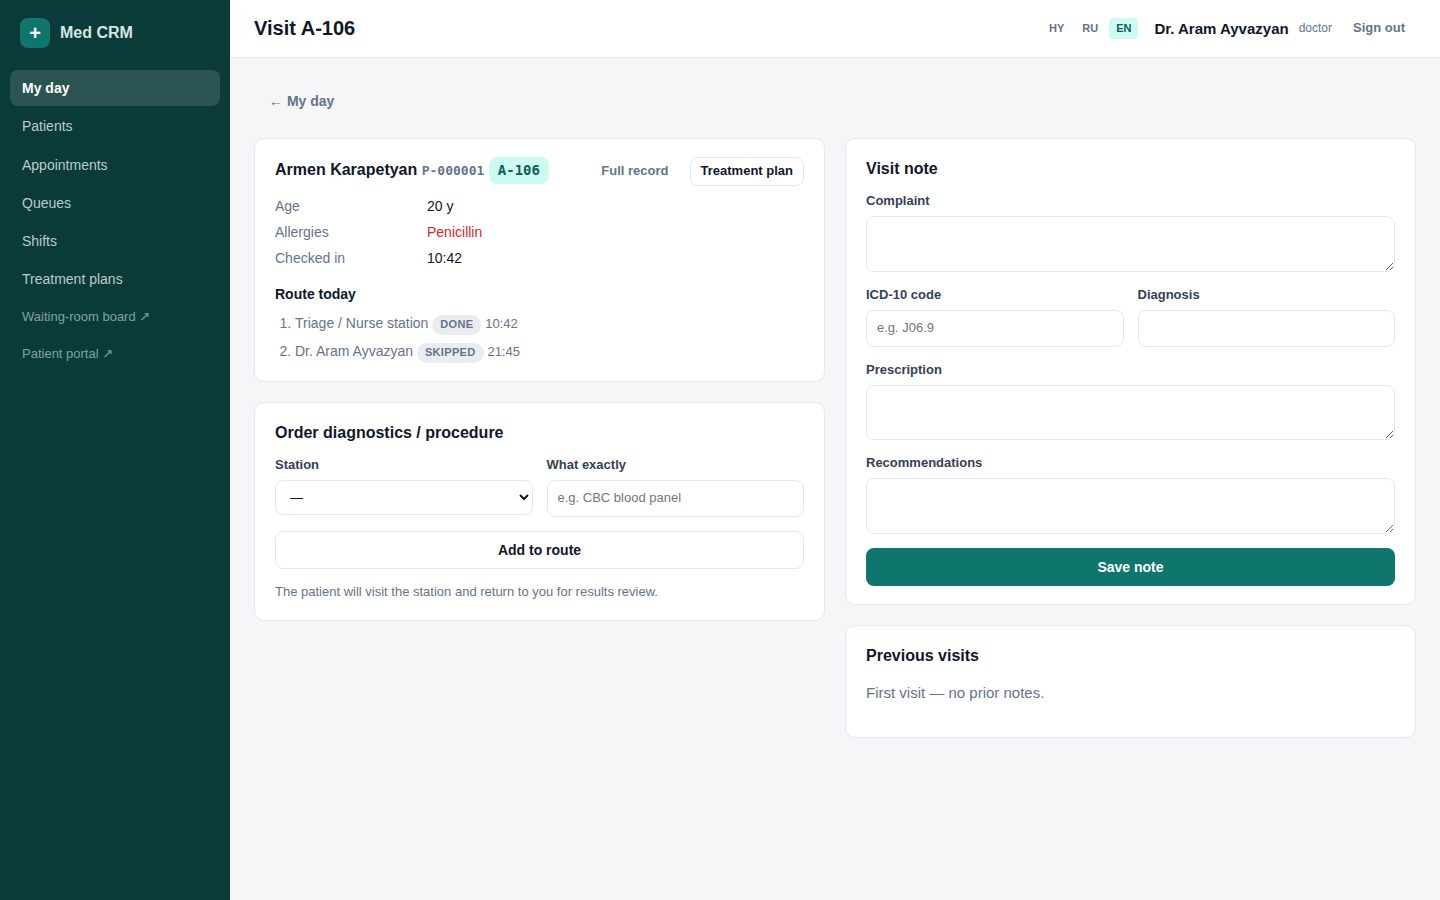Click the Visit A-106 page title

305,28
